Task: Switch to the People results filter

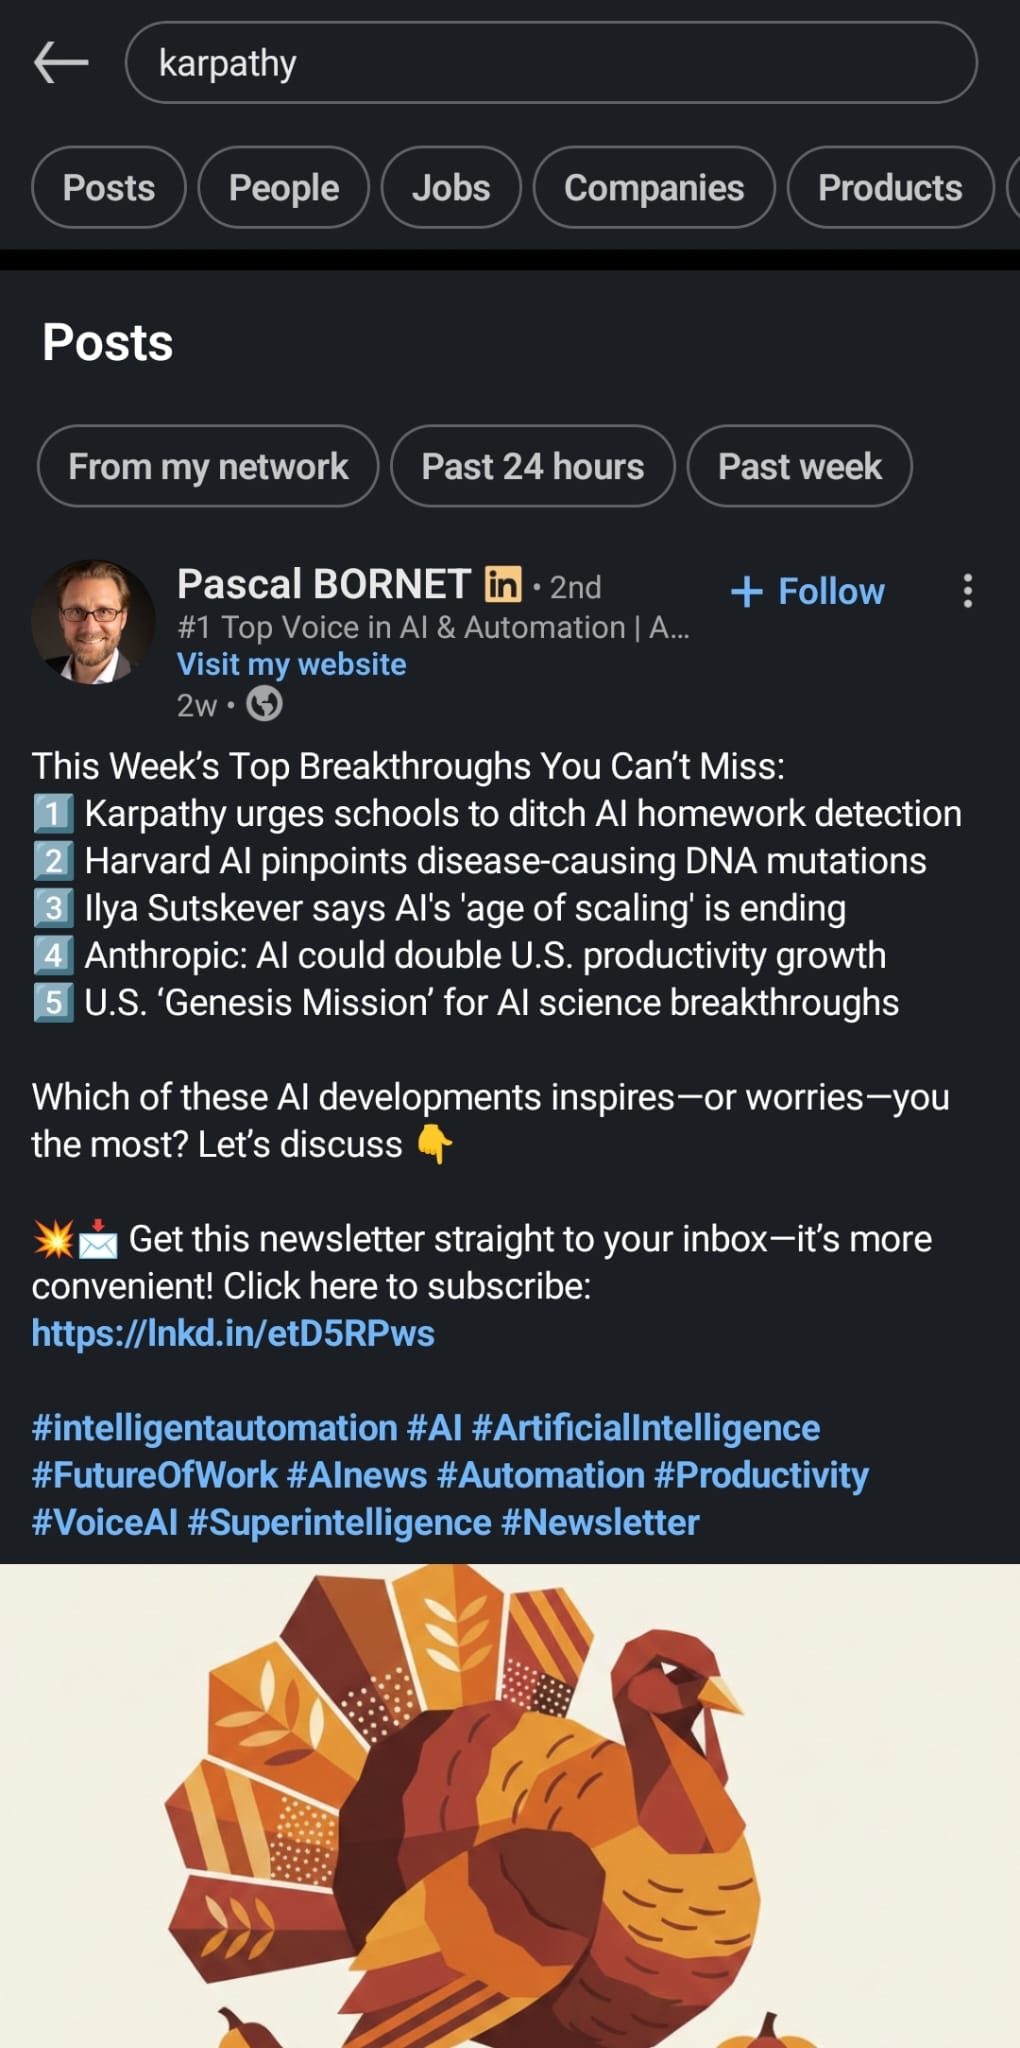Action: point(282,187)
